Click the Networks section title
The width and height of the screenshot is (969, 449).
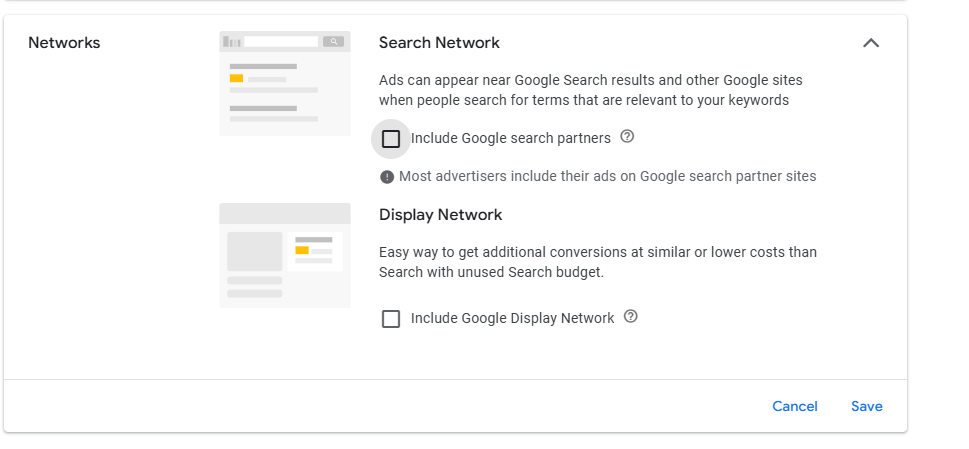64,43
